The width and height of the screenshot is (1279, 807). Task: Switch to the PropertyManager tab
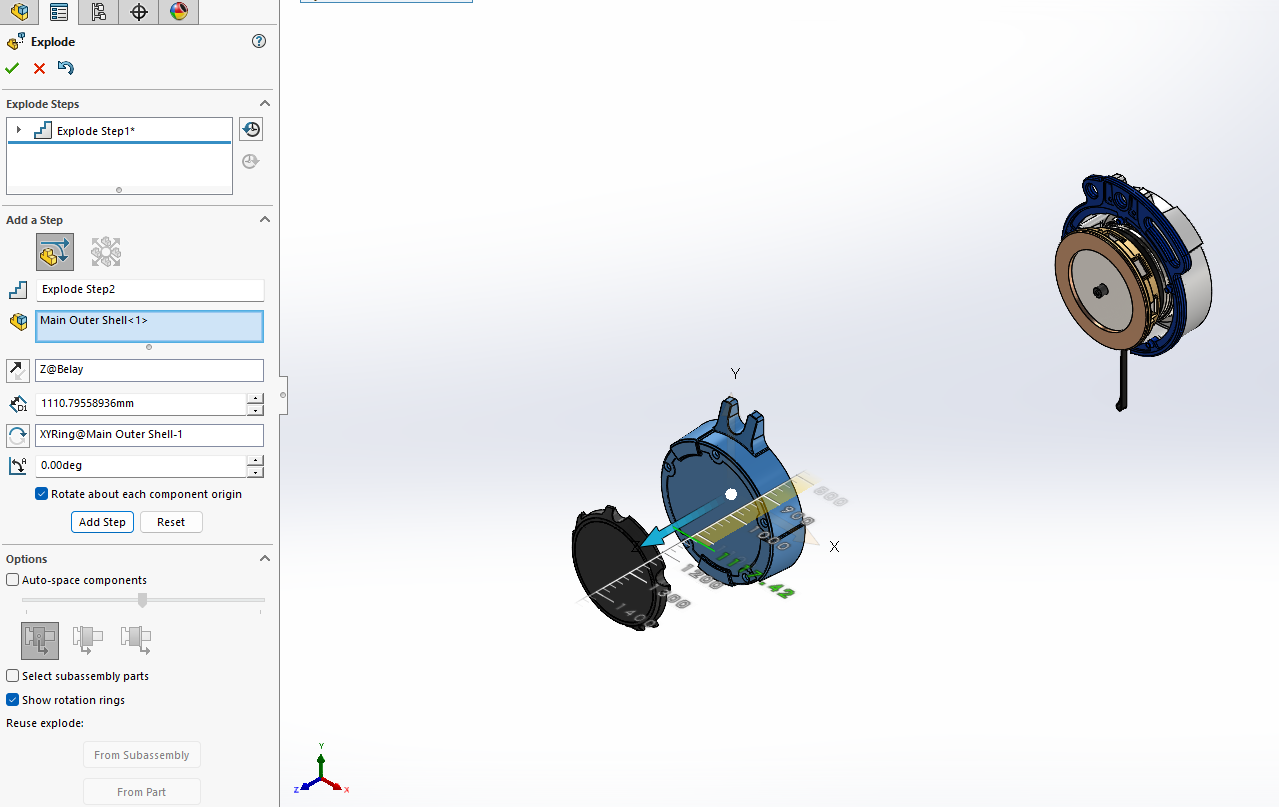click(x=58, y=12)
